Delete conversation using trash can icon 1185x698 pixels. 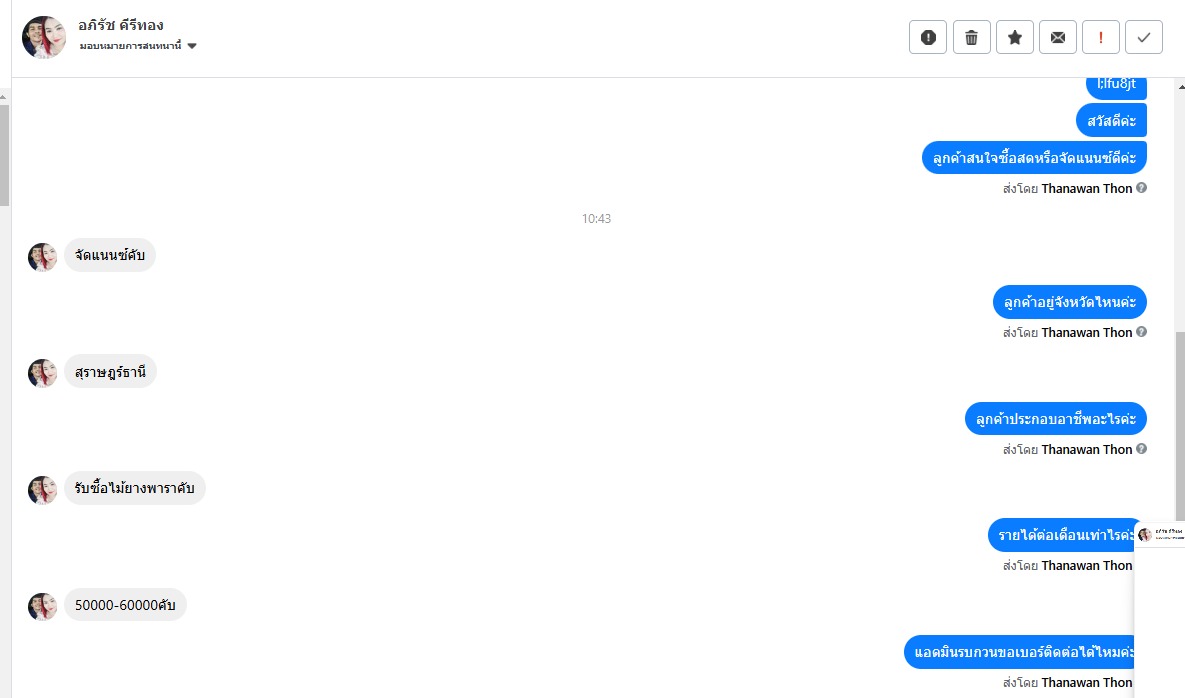[x=971, y=37]
